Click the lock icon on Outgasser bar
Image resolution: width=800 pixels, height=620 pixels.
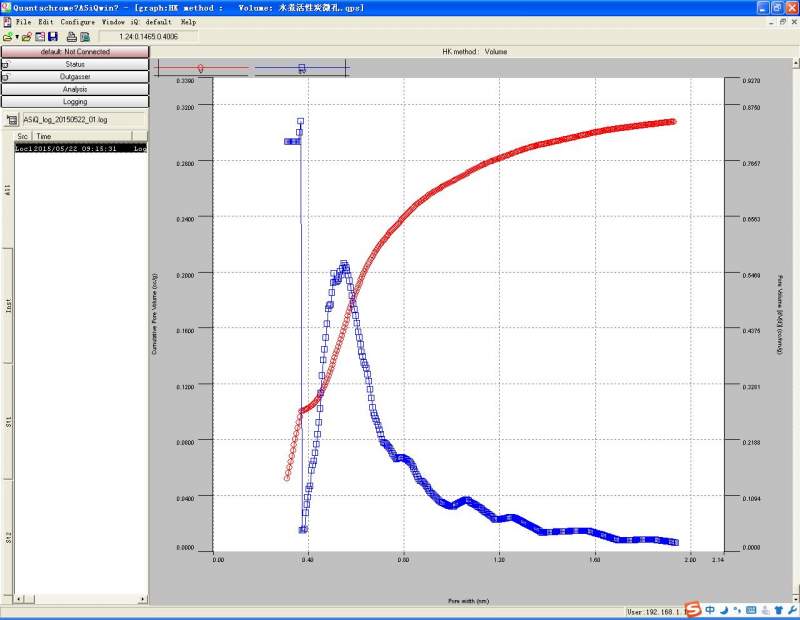[x=6, y=77]
